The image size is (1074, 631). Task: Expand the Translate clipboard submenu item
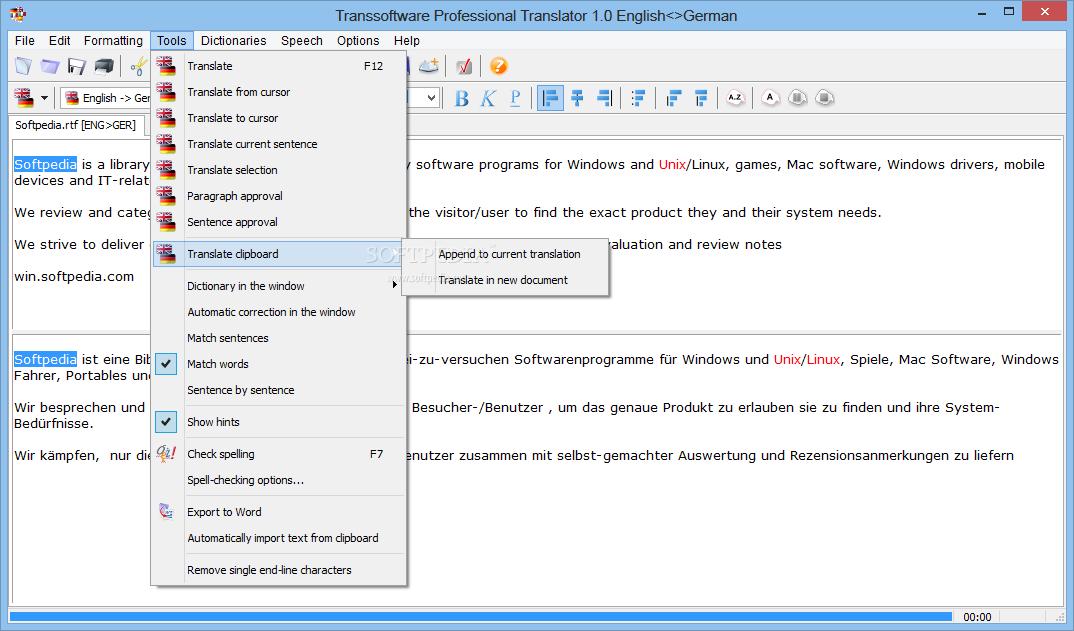point(279,253)
